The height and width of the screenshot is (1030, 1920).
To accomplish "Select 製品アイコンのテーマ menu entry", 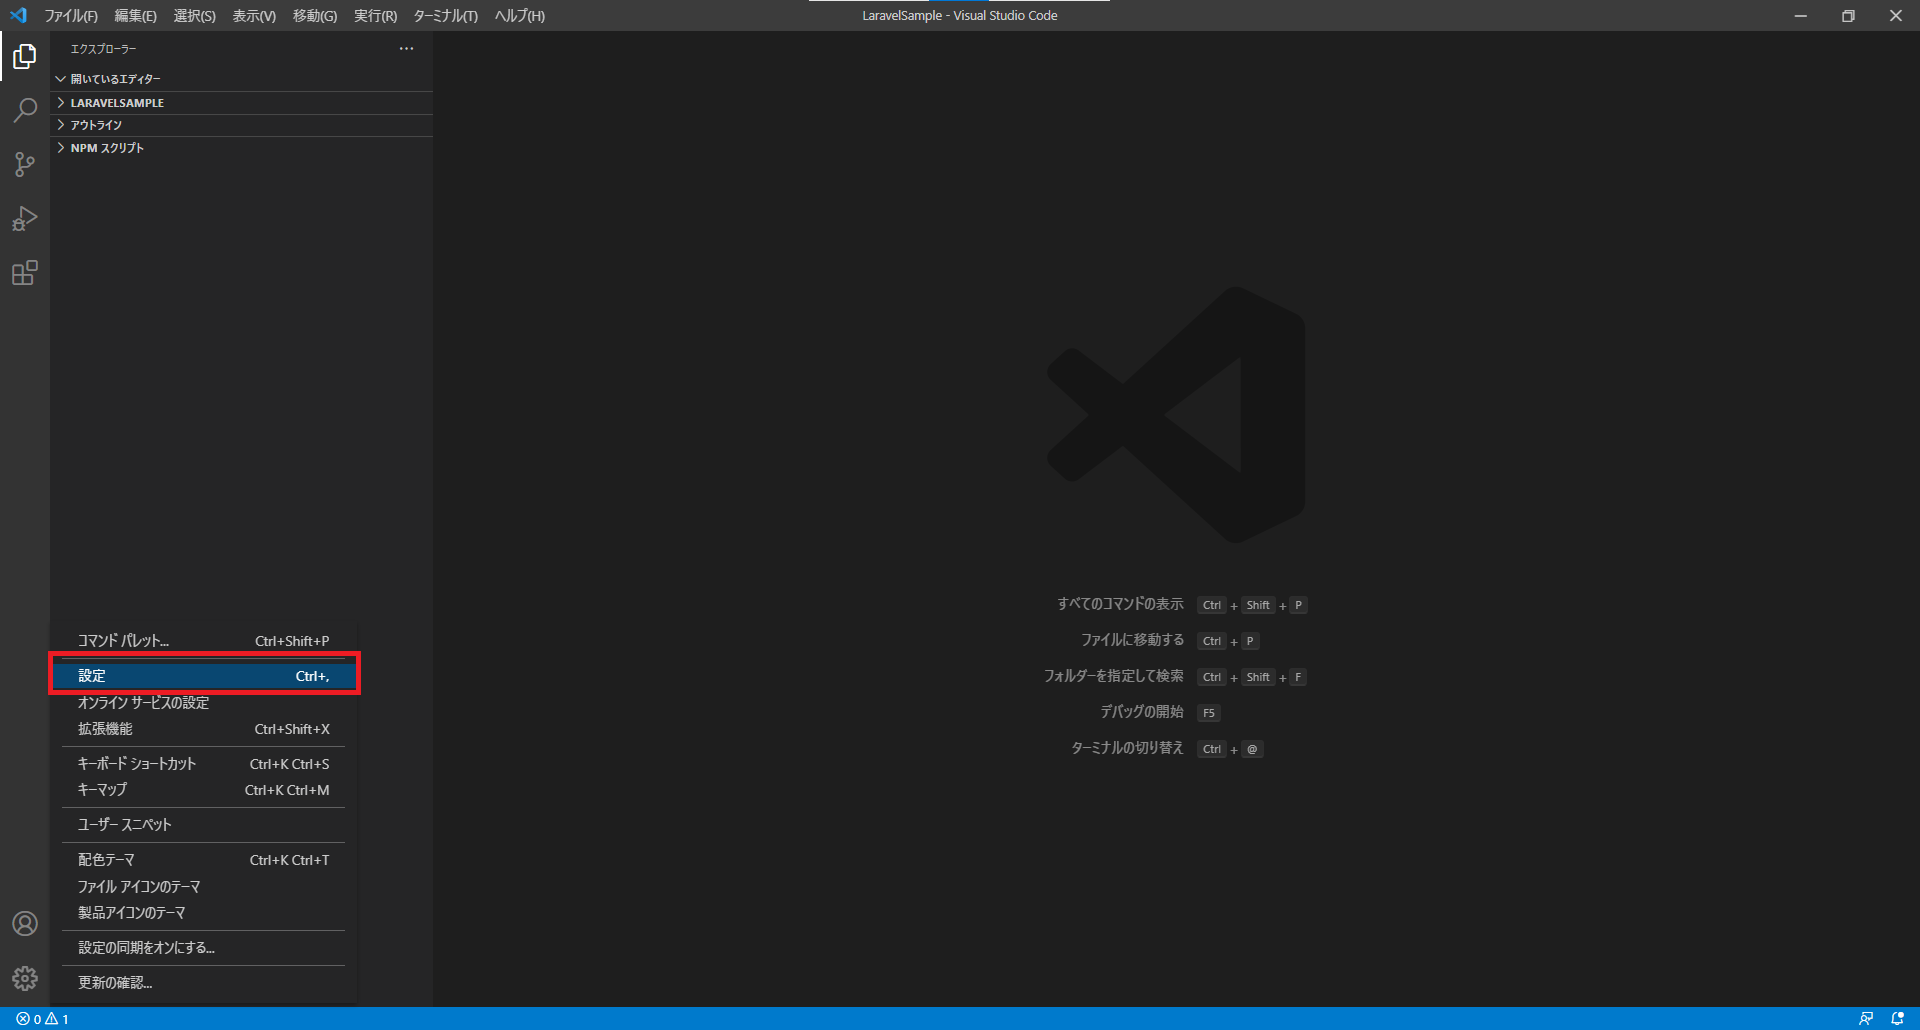I will point(203,913).
